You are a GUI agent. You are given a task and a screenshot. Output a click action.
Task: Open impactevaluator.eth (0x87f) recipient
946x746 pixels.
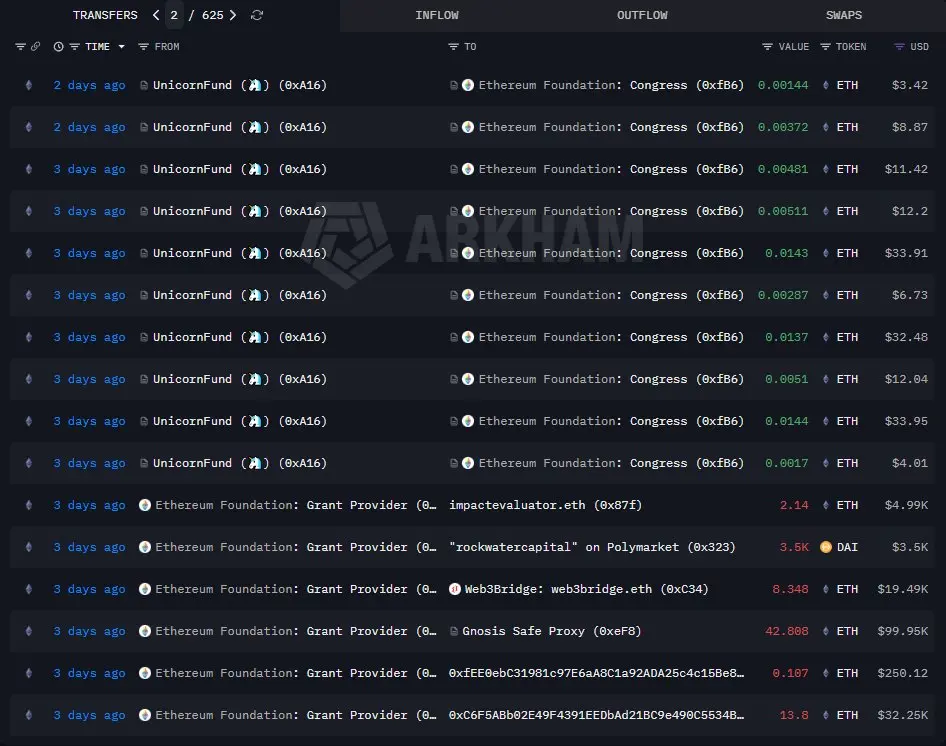(545, 505)
